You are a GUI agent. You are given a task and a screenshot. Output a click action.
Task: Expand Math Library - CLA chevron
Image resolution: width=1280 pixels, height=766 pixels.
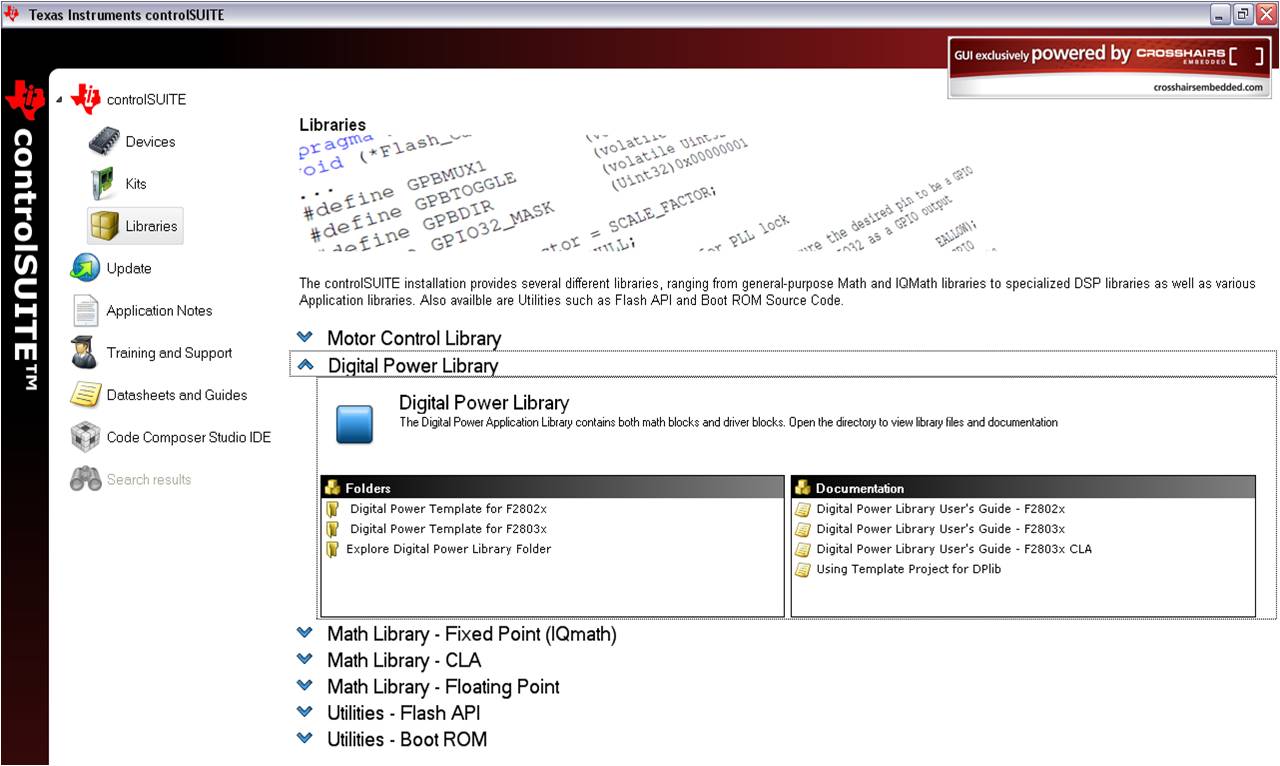(x=305, y=659)
